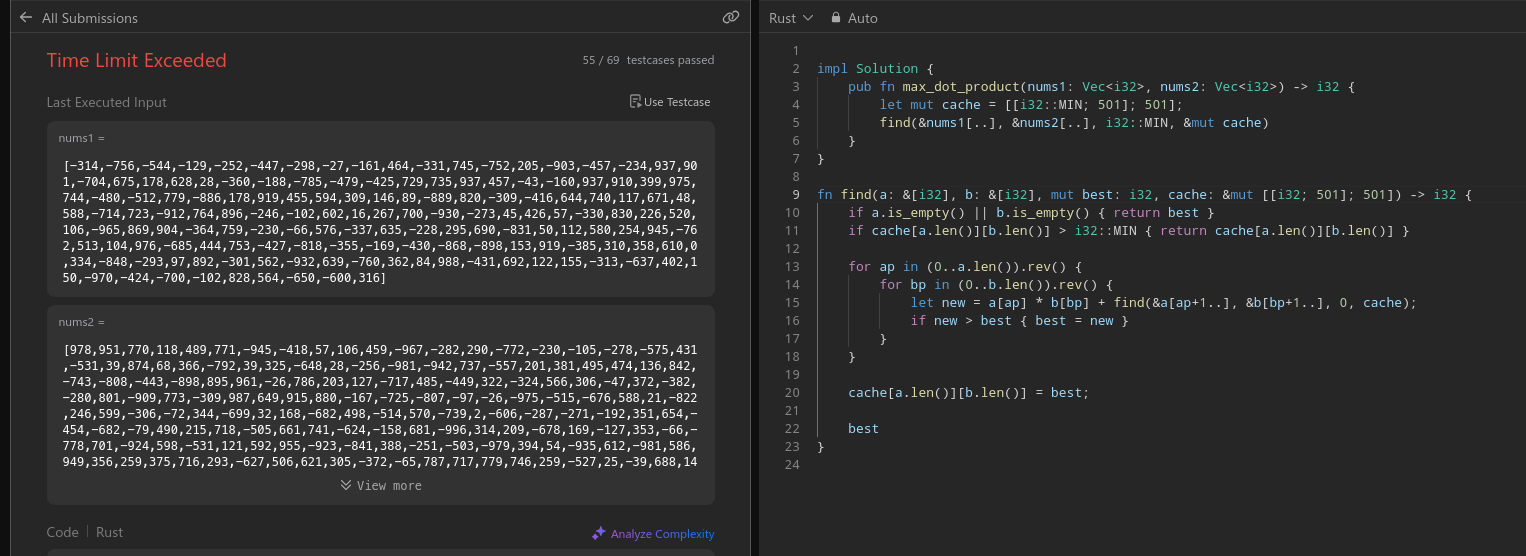Image resolution: width=1526 pixels, height=556 pixels.
Task: Copy submission link via chain icon
Action: click(730, 17)
